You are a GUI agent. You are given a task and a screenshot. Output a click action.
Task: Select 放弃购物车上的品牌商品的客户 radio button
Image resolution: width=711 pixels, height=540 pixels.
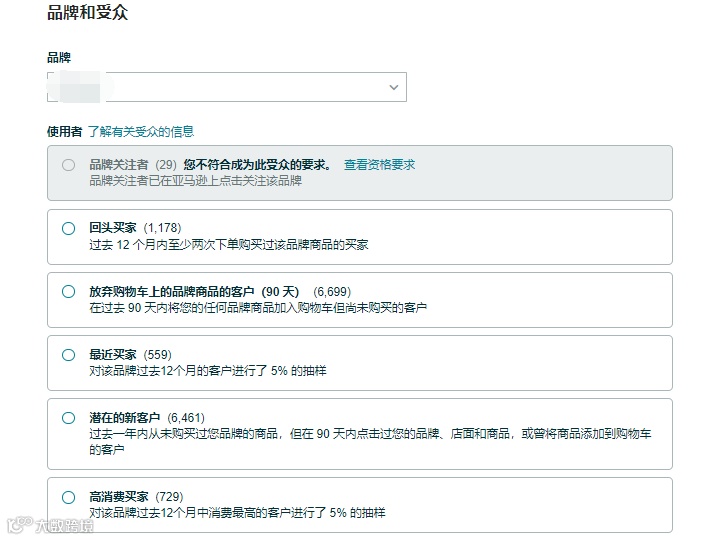click(x=68, y=291)
